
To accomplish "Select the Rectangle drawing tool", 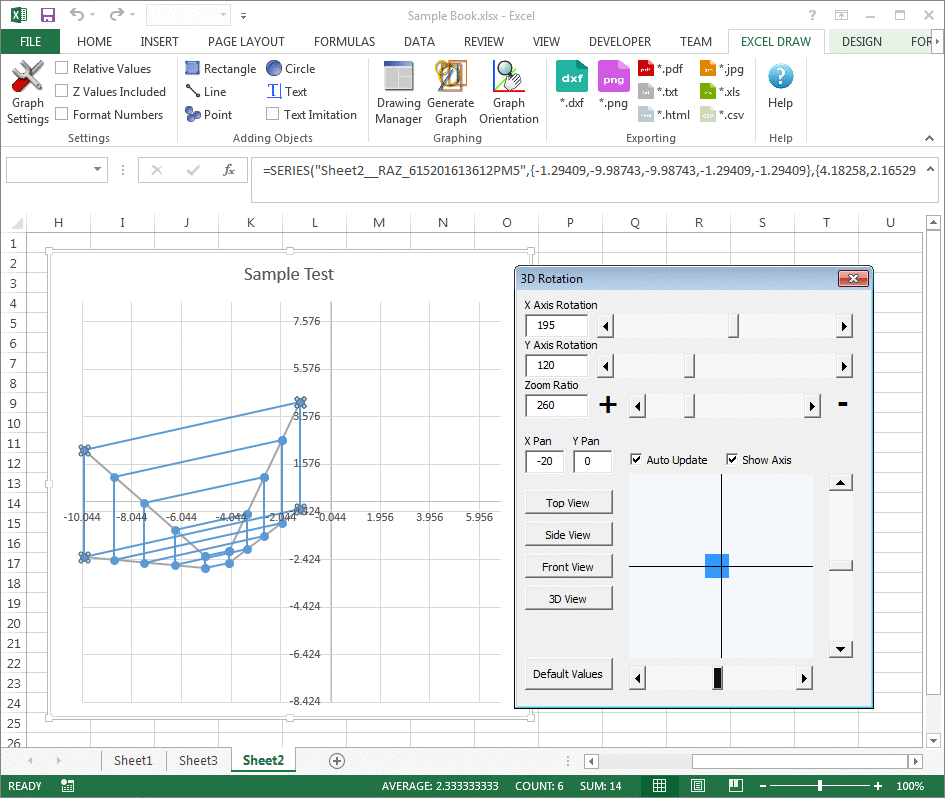I will click(220, 68).
